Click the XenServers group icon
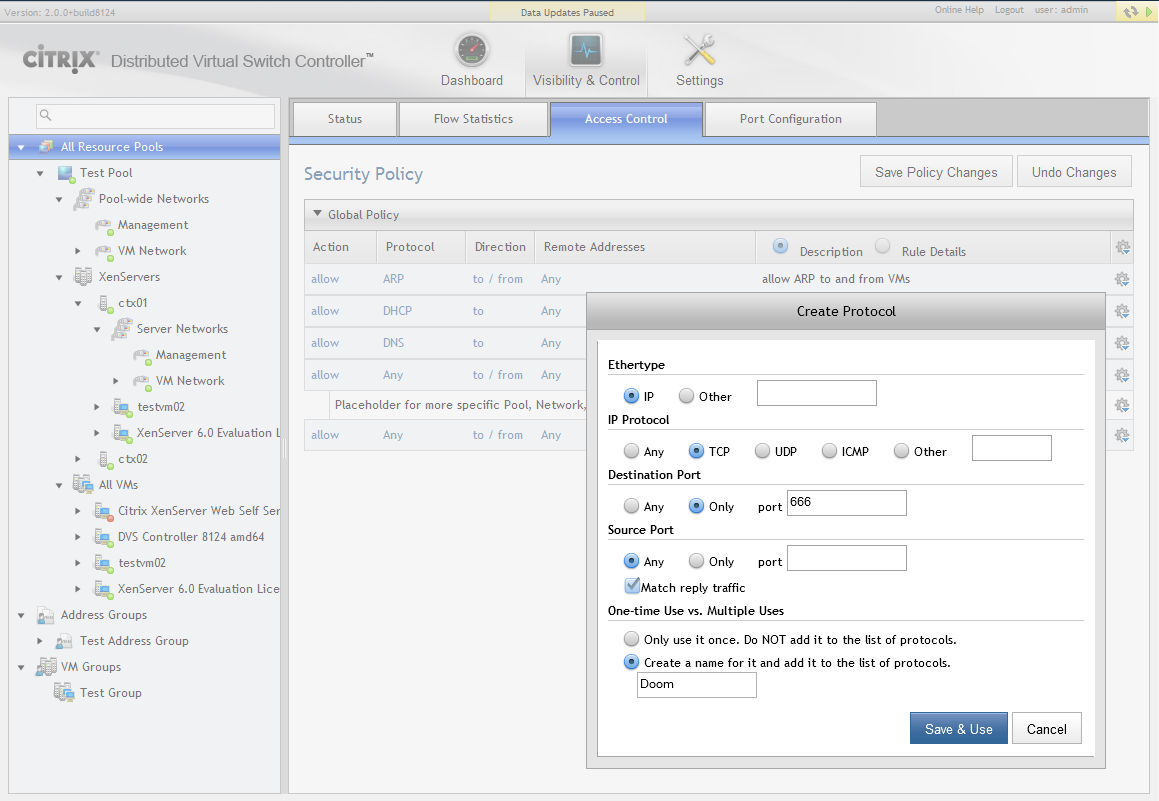The height and width of the screenshot is (801, 1159). point(83,277)
